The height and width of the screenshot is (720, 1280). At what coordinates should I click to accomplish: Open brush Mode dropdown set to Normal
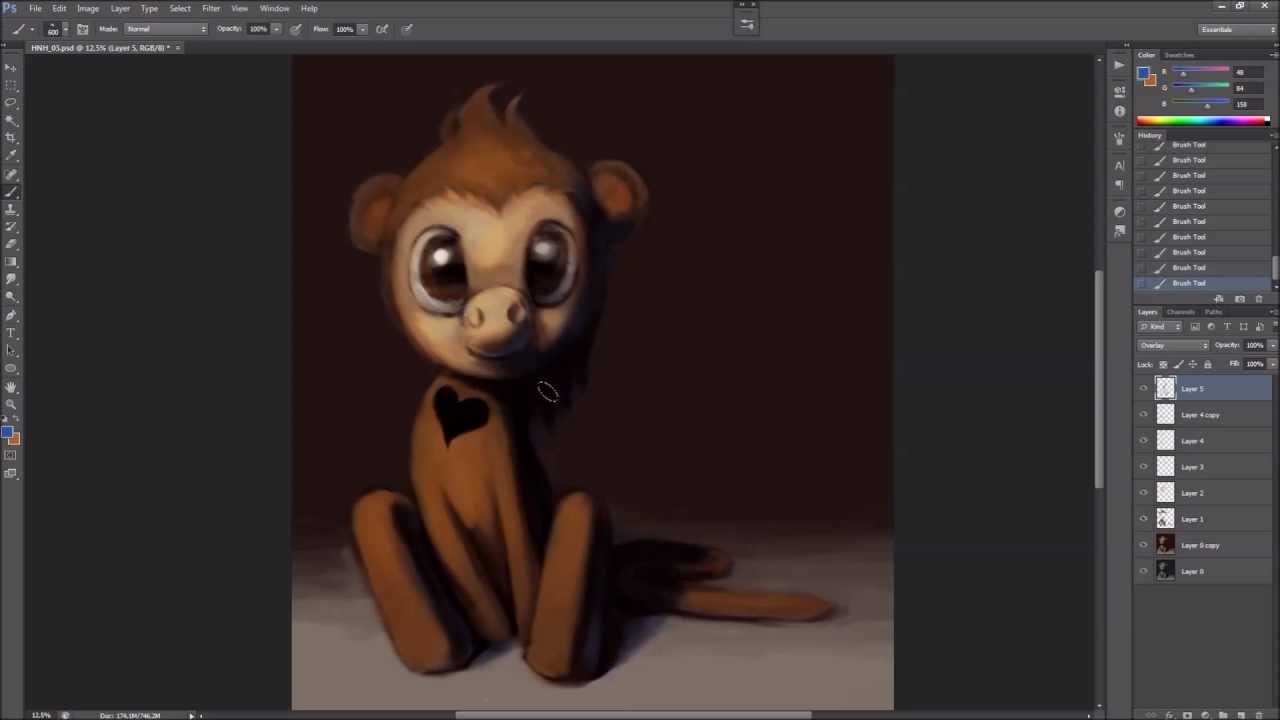coord(166,29)
